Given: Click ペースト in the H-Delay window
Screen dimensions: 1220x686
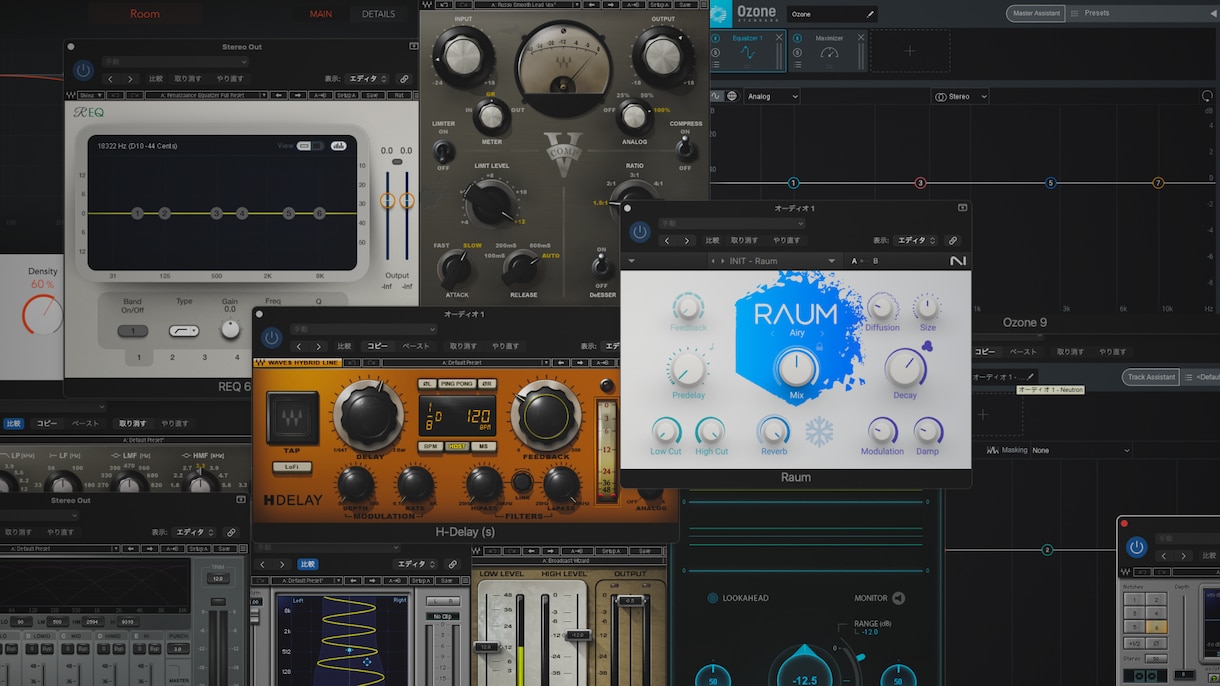Looking at the screenshot, I should pos(416,346).
